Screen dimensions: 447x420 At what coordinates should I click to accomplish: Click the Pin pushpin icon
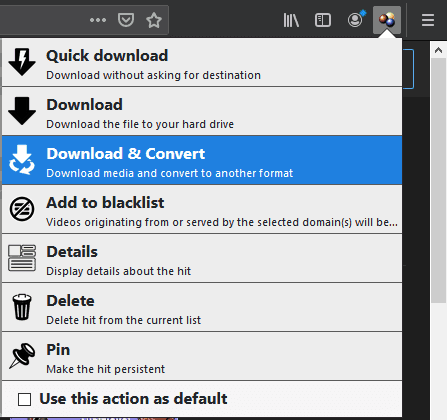[22, 356]
